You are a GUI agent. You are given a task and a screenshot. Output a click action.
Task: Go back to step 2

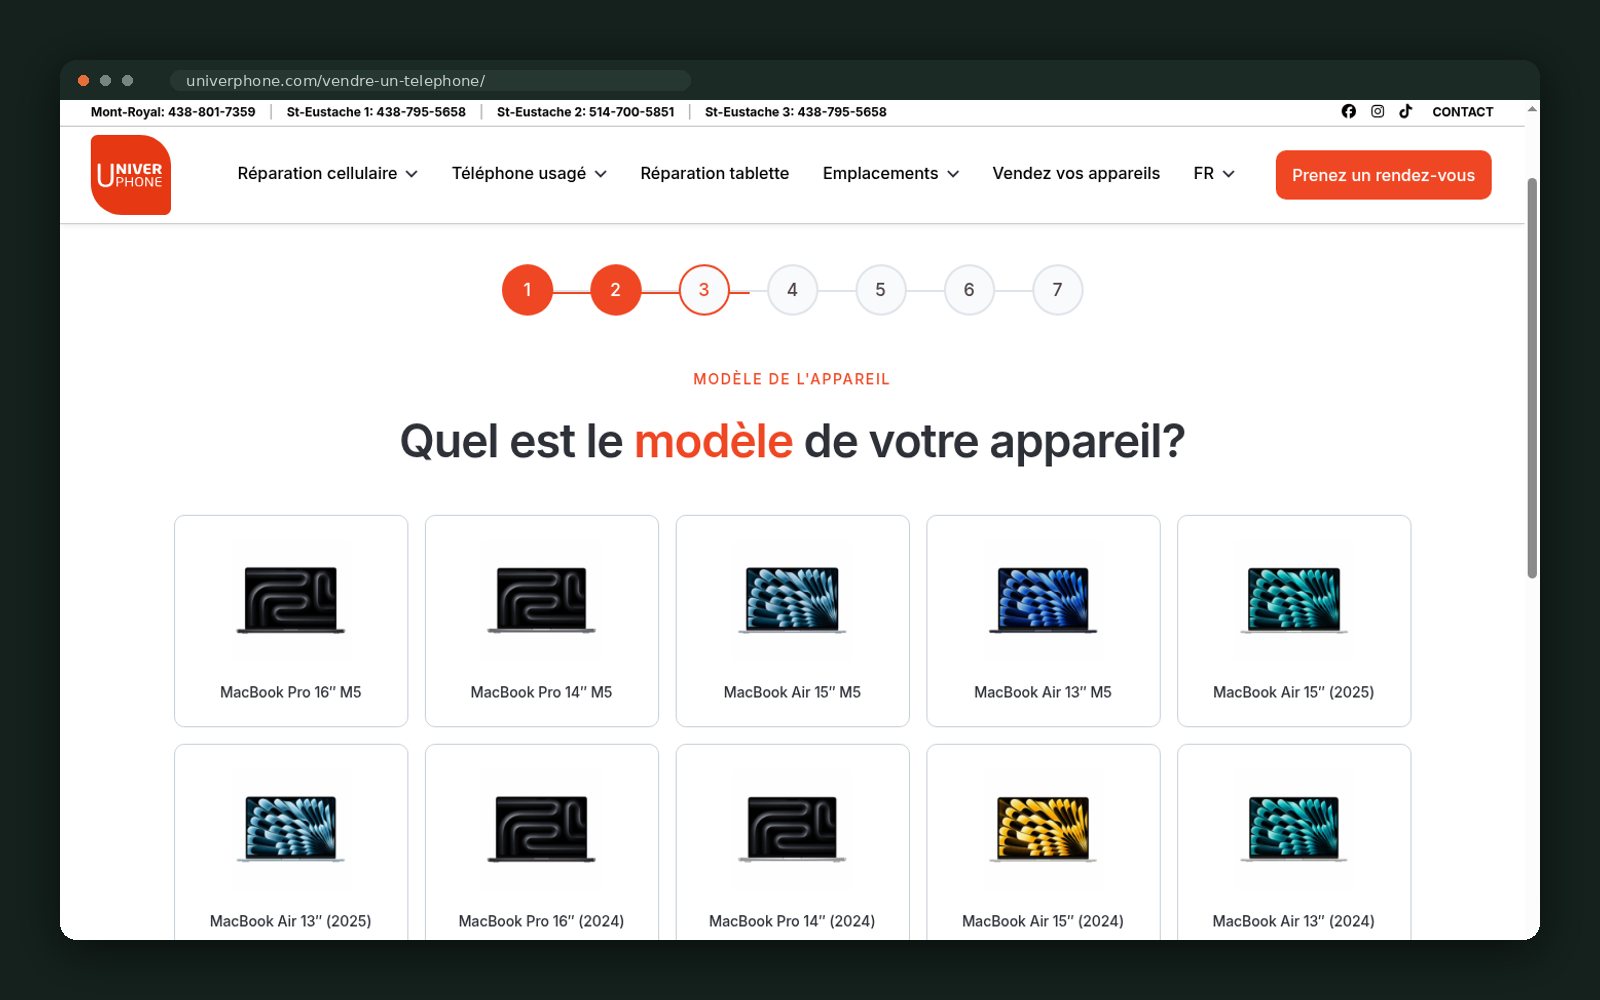click(x=615, y=290)
